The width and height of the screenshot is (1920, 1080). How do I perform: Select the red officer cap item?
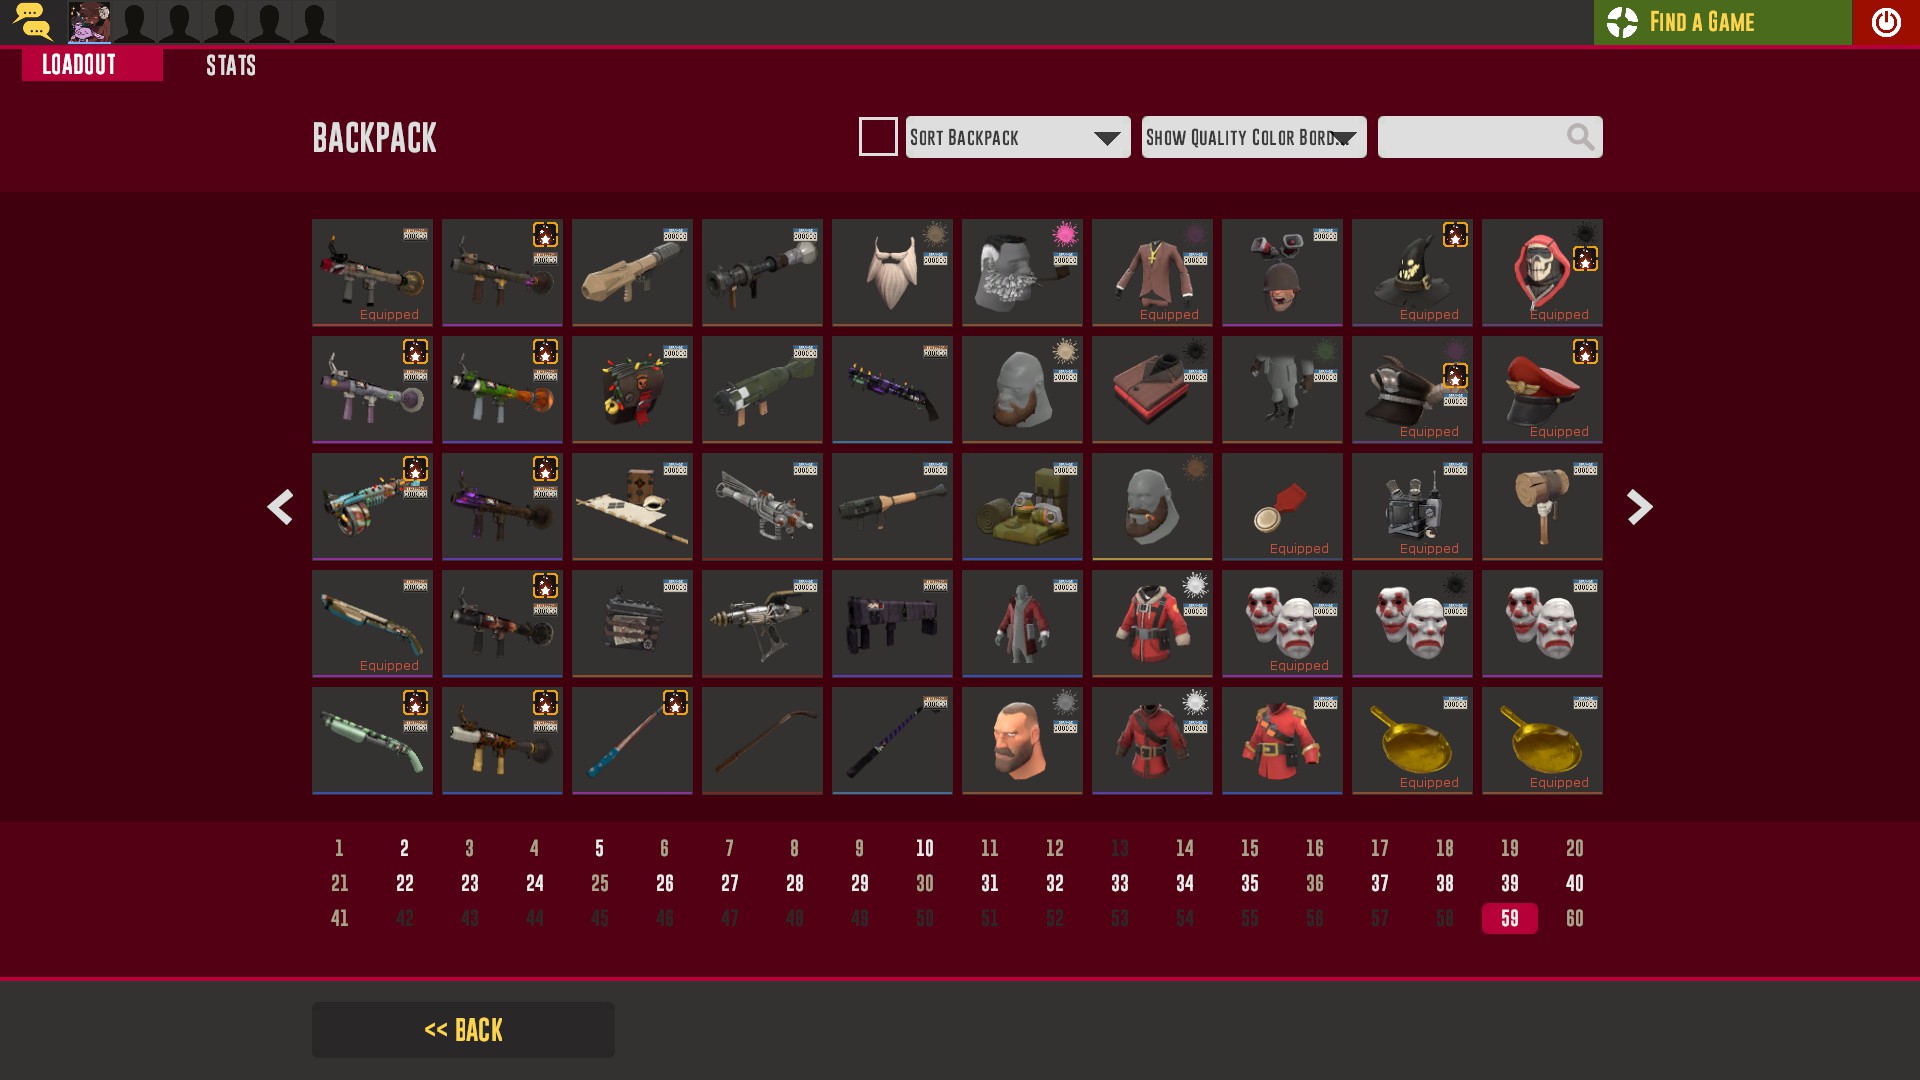[x=1542, y=389]
